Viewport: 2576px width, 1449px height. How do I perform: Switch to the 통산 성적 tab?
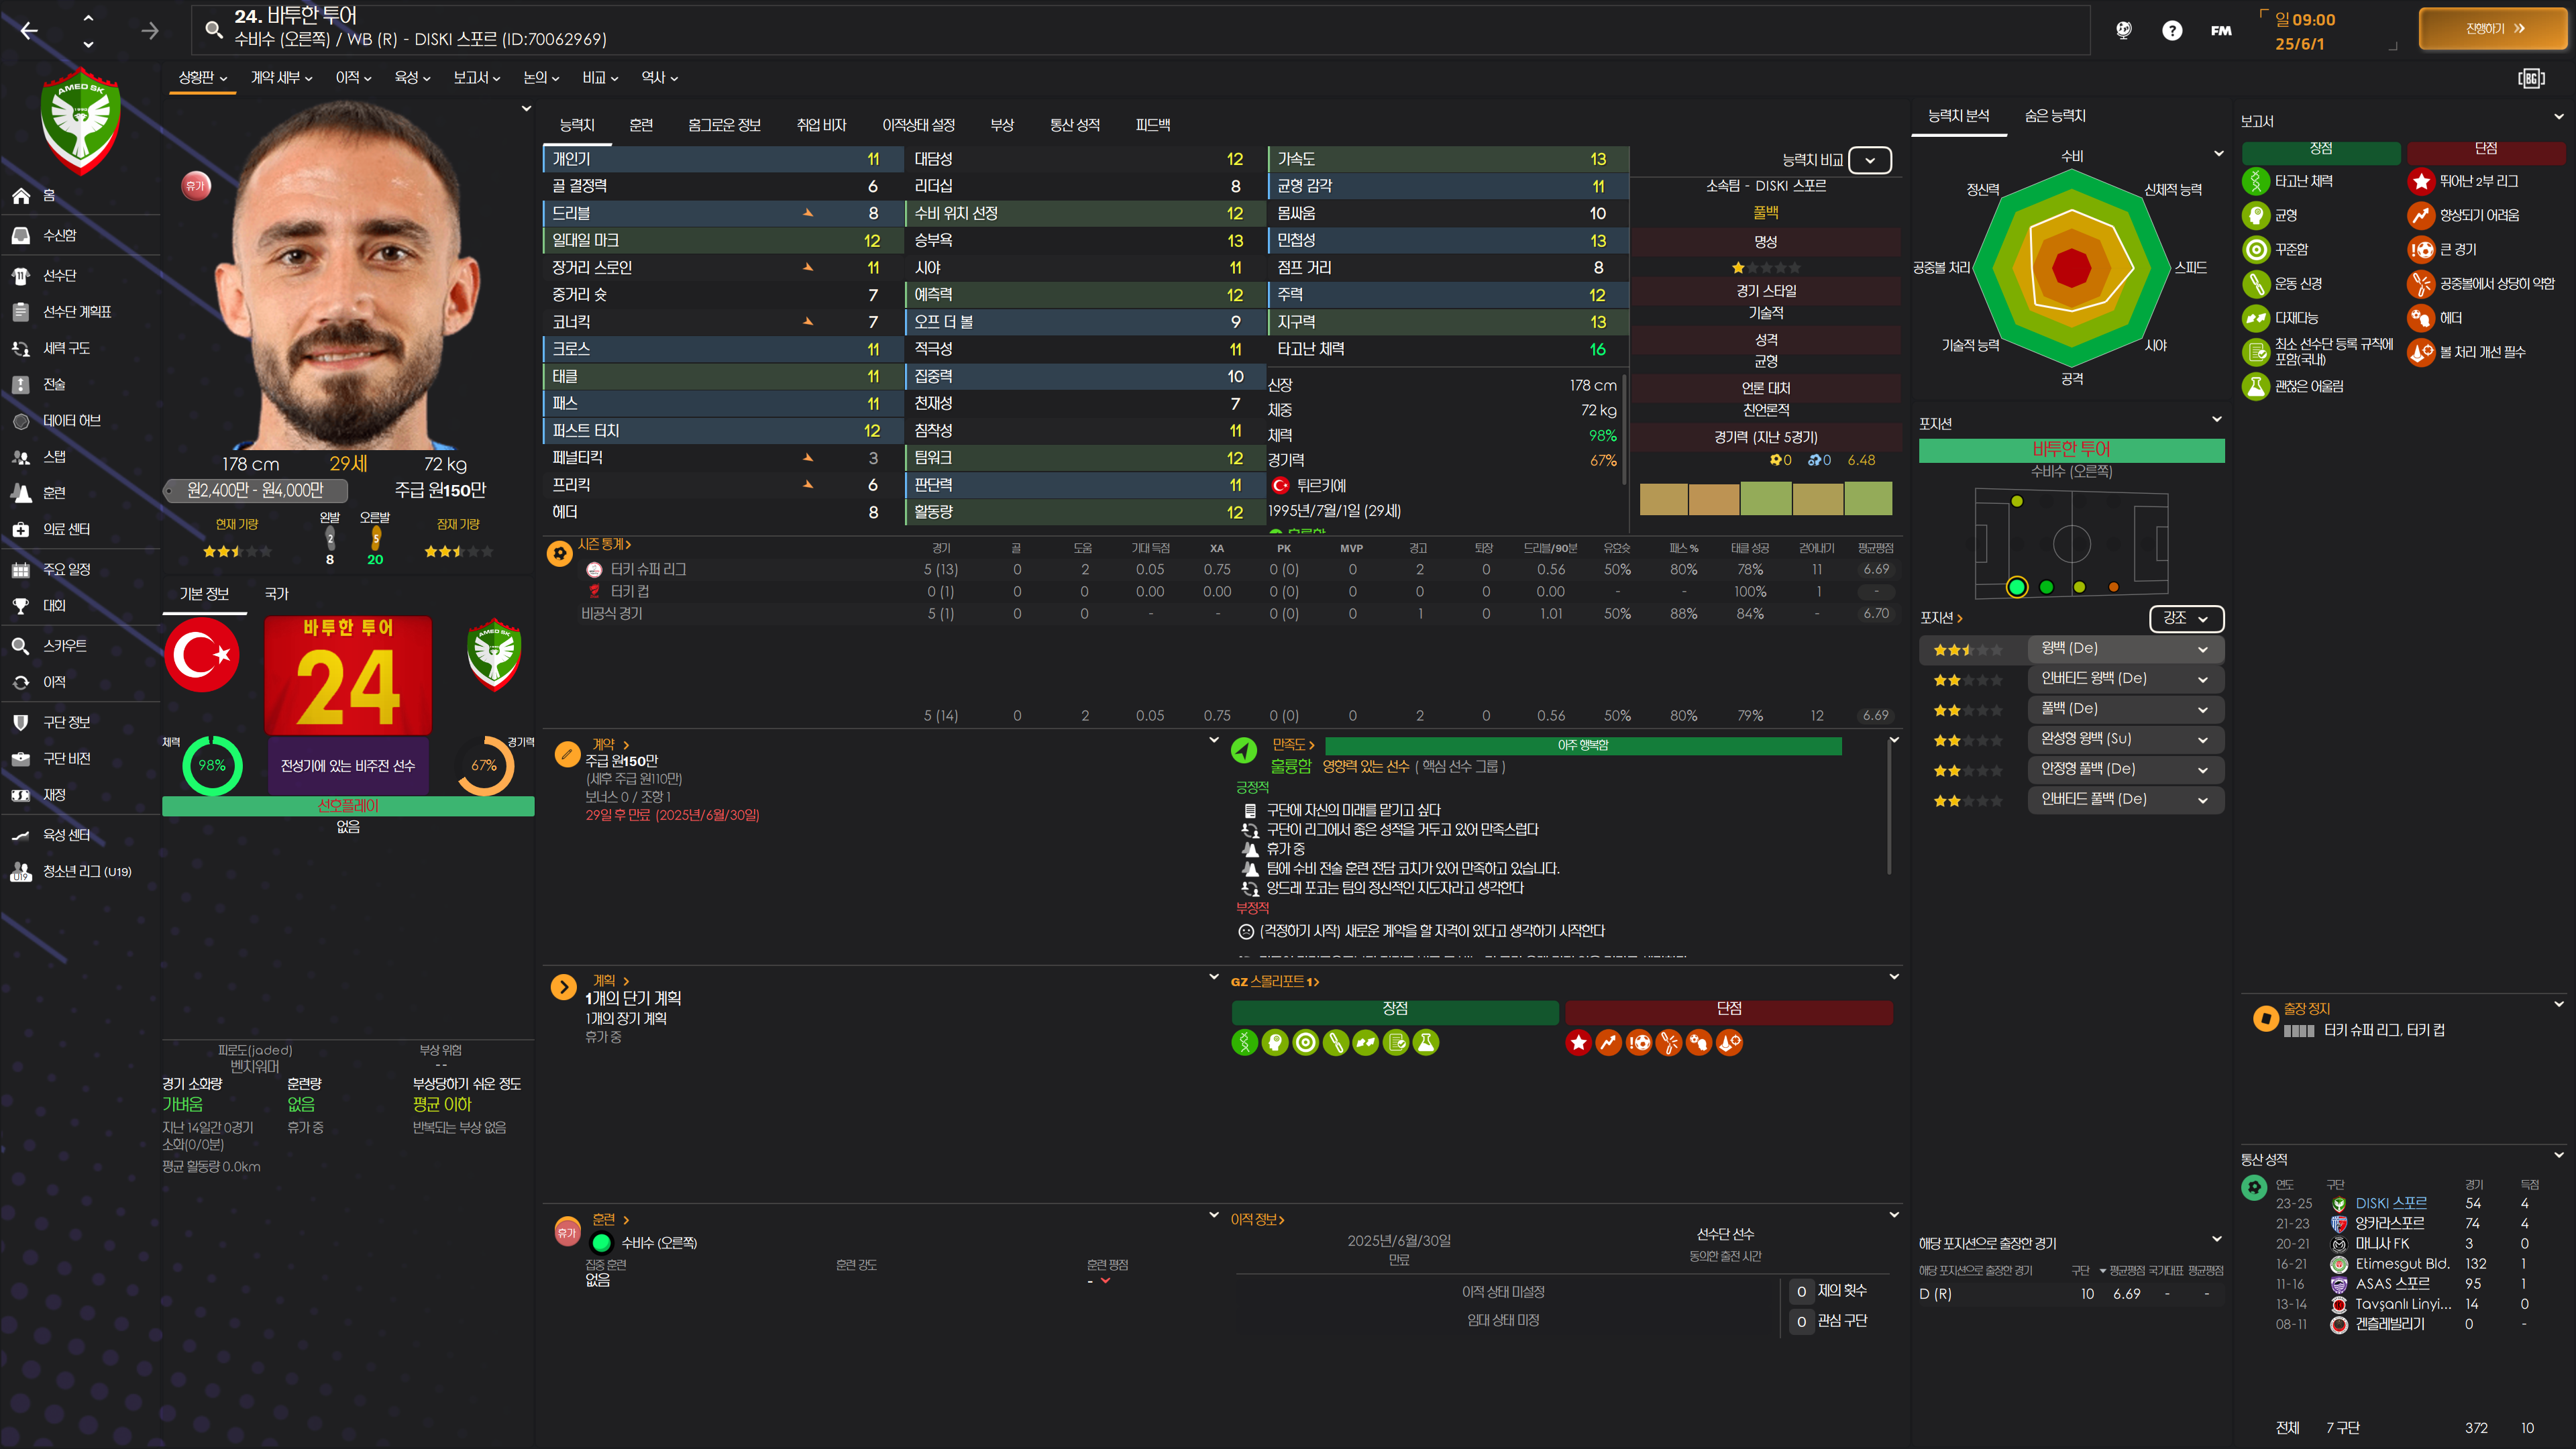[1074, 125]
